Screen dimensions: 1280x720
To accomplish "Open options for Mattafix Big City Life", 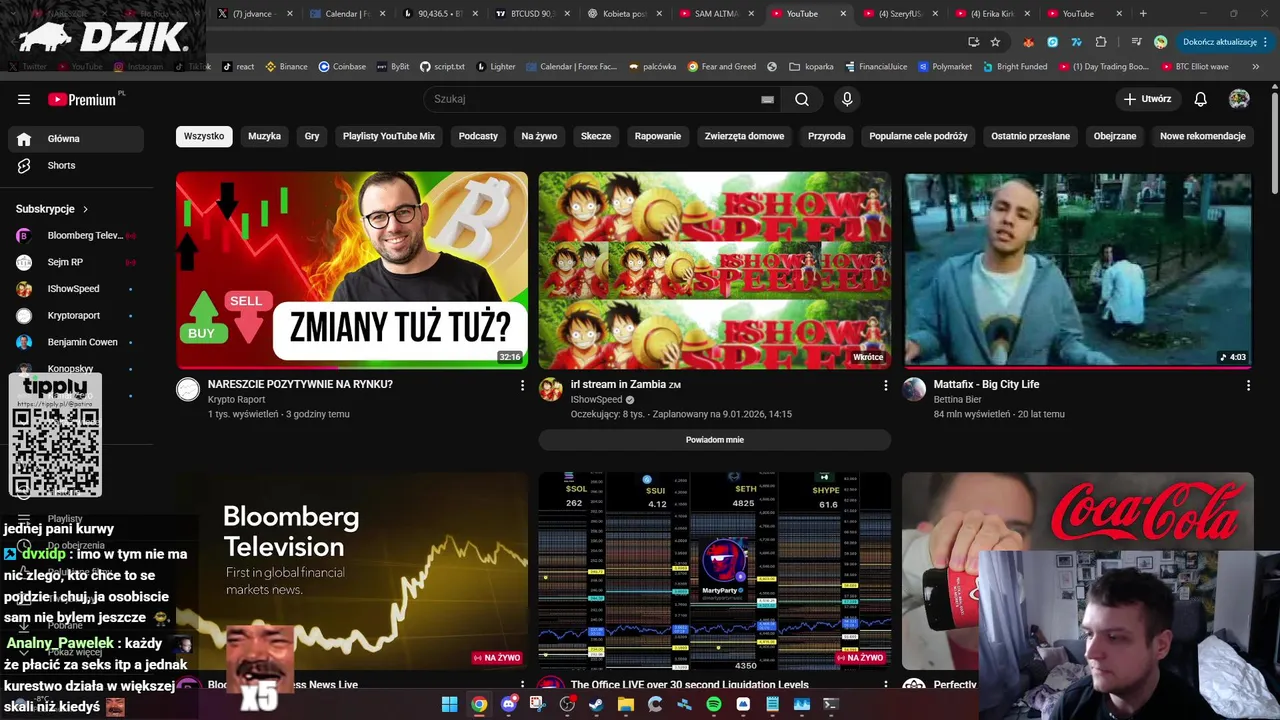I will click(x=1248, y=385).
